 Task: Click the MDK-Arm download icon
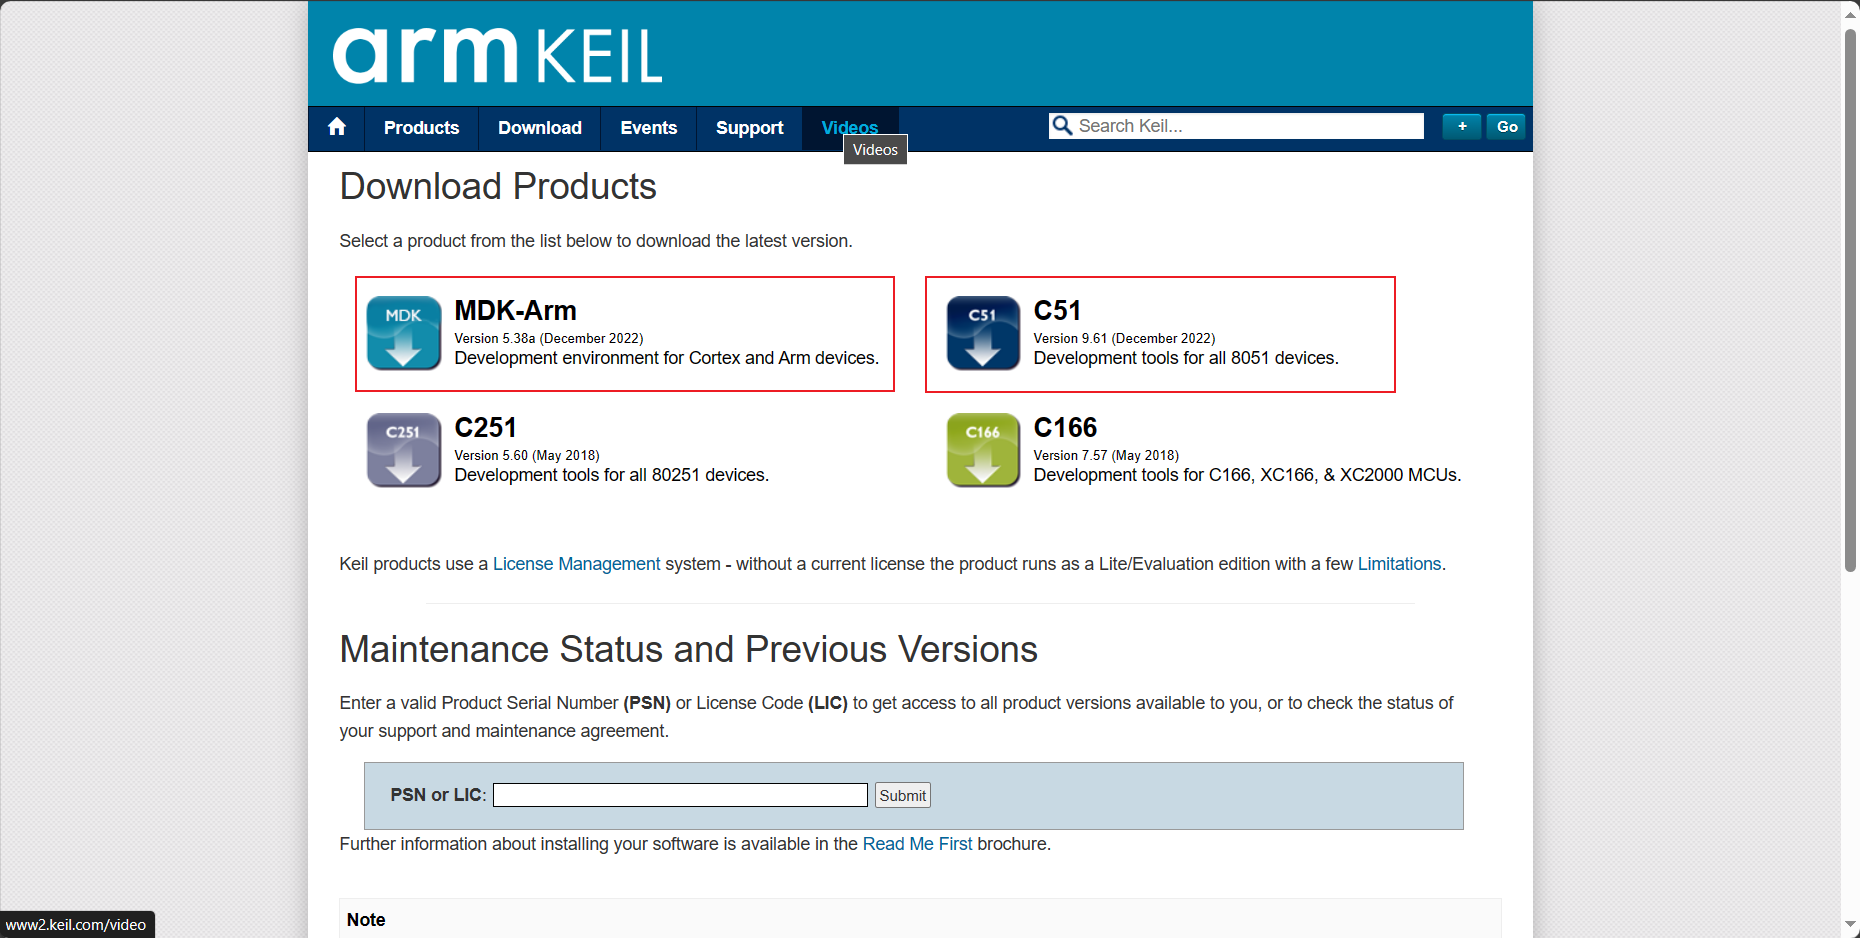click(403, 333)
